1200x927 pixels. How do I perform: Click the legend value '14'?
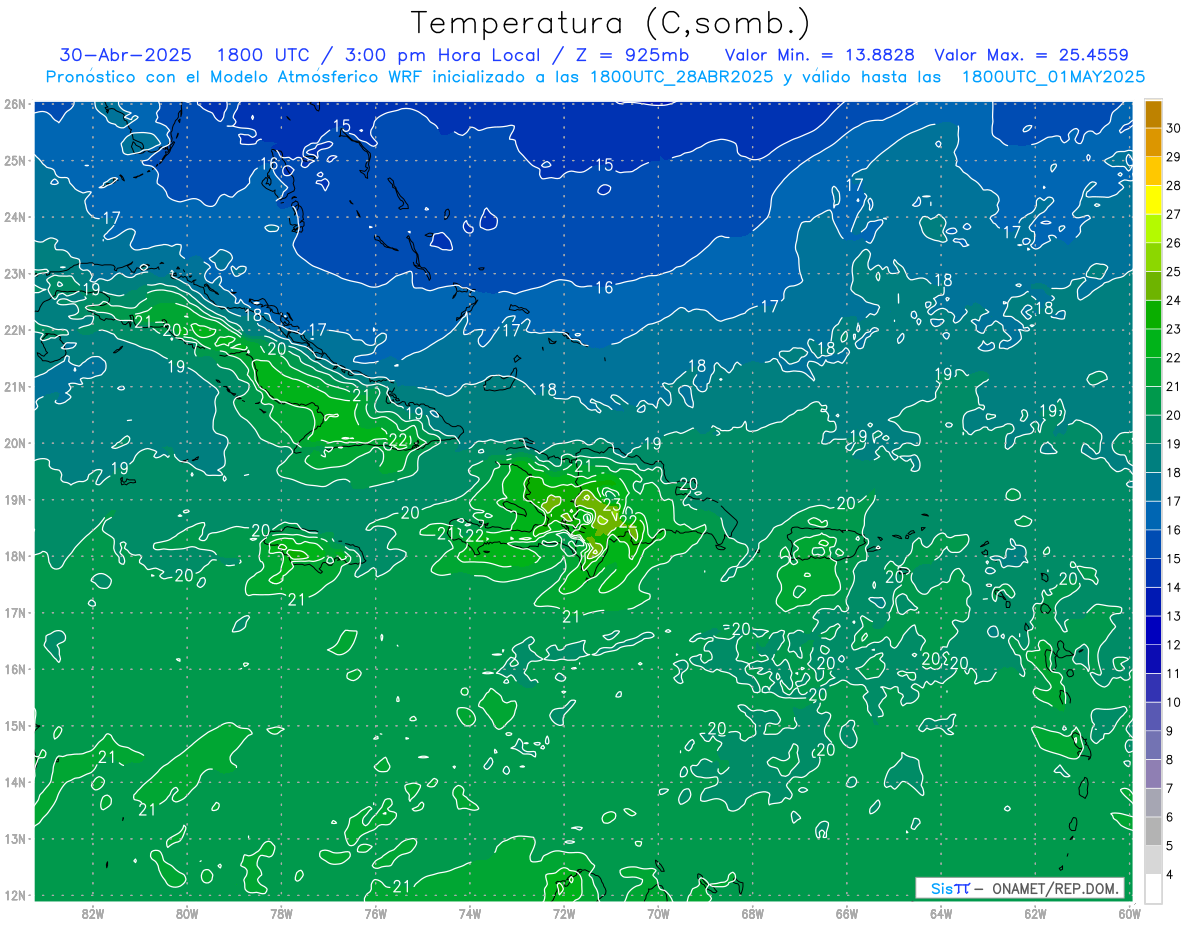(1173, 587)
